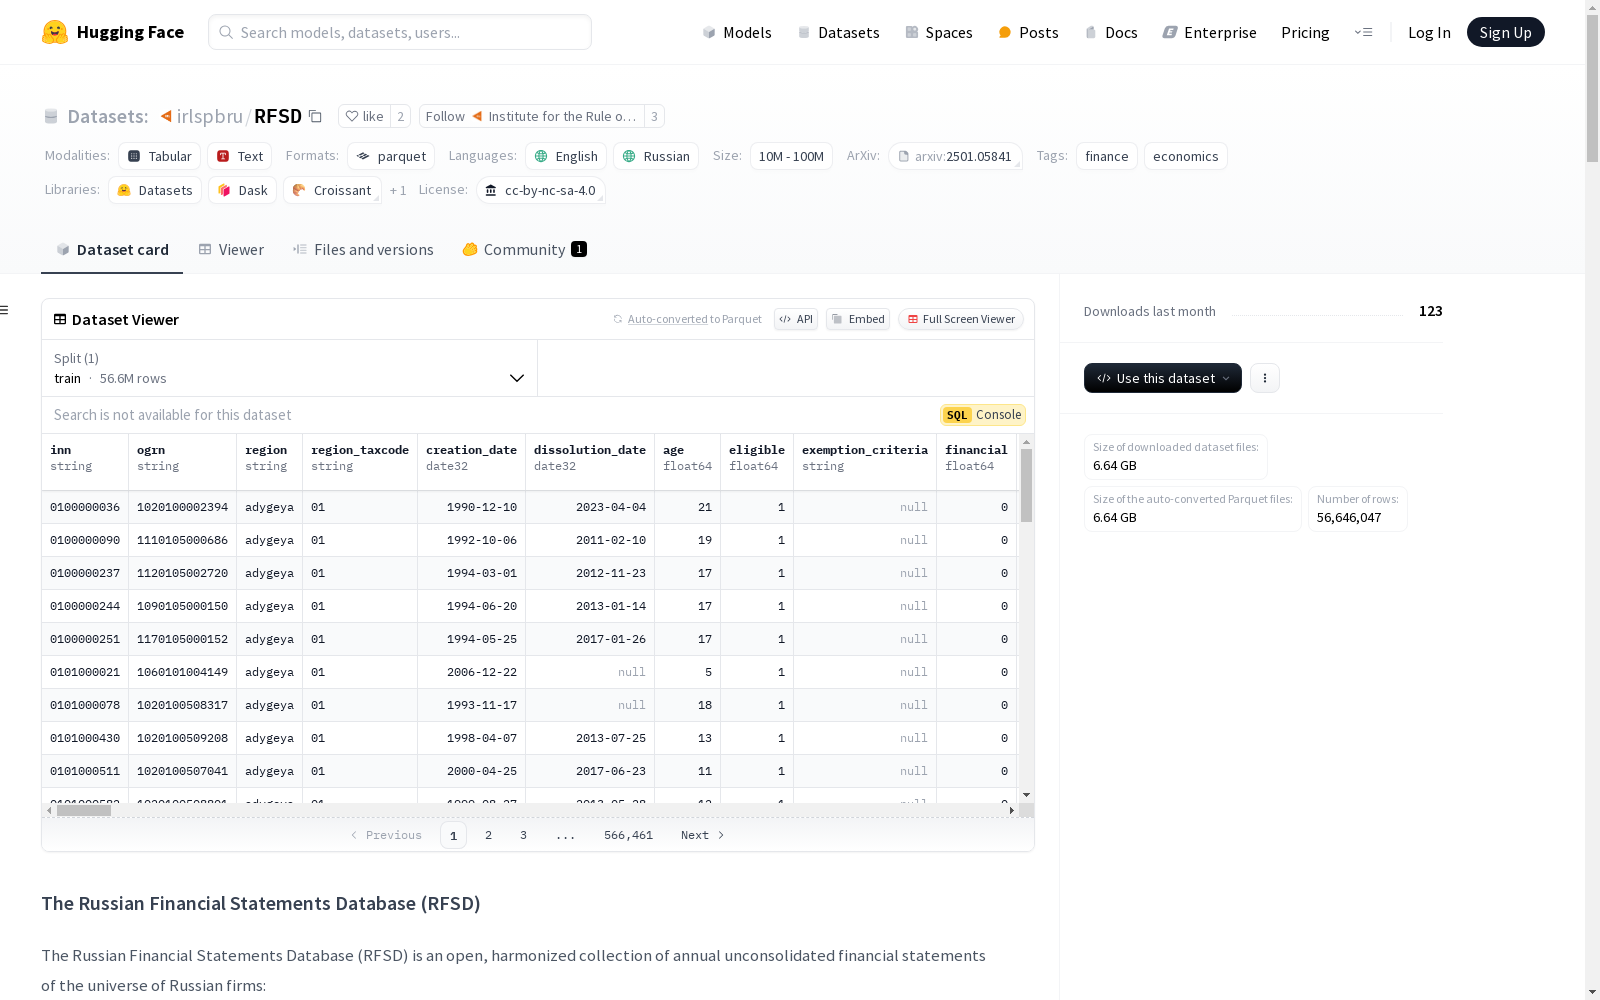
Task: Click the three-dot options button beside Use this dataset
Action: coord(1265,378)
